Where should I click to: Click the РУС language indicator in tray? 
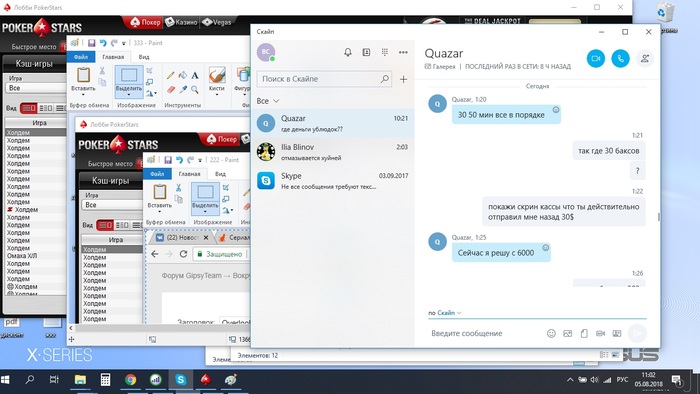622,380
